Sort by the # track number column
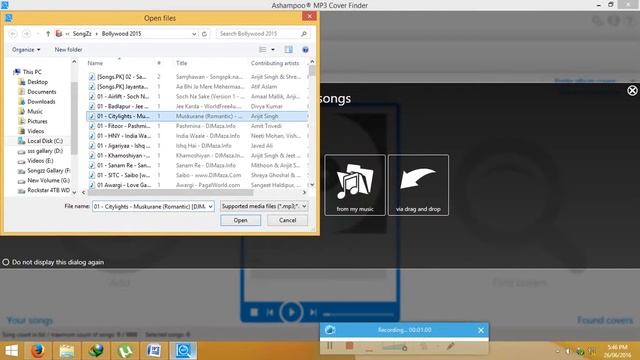The image size is (640, 360). point(159,63)
